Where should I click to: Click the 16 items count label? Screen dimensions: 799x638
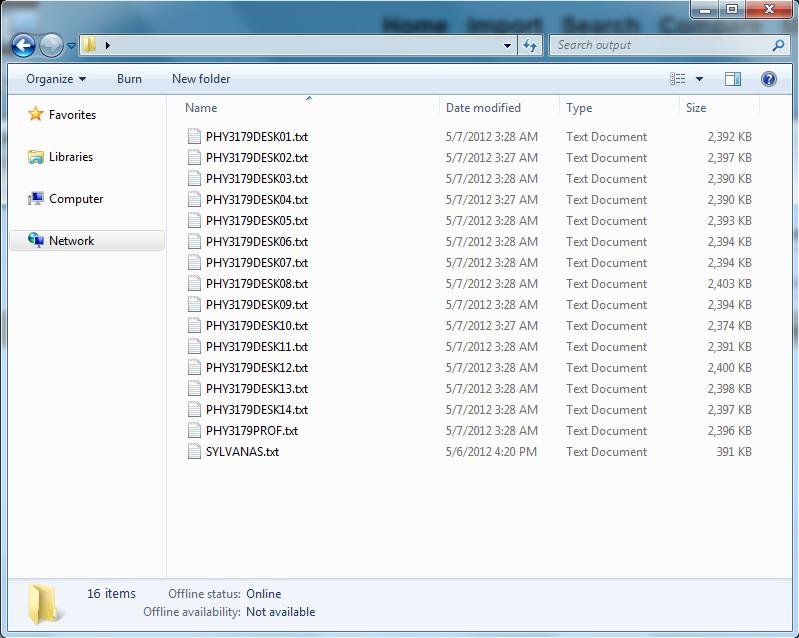(x=111, y=593)
